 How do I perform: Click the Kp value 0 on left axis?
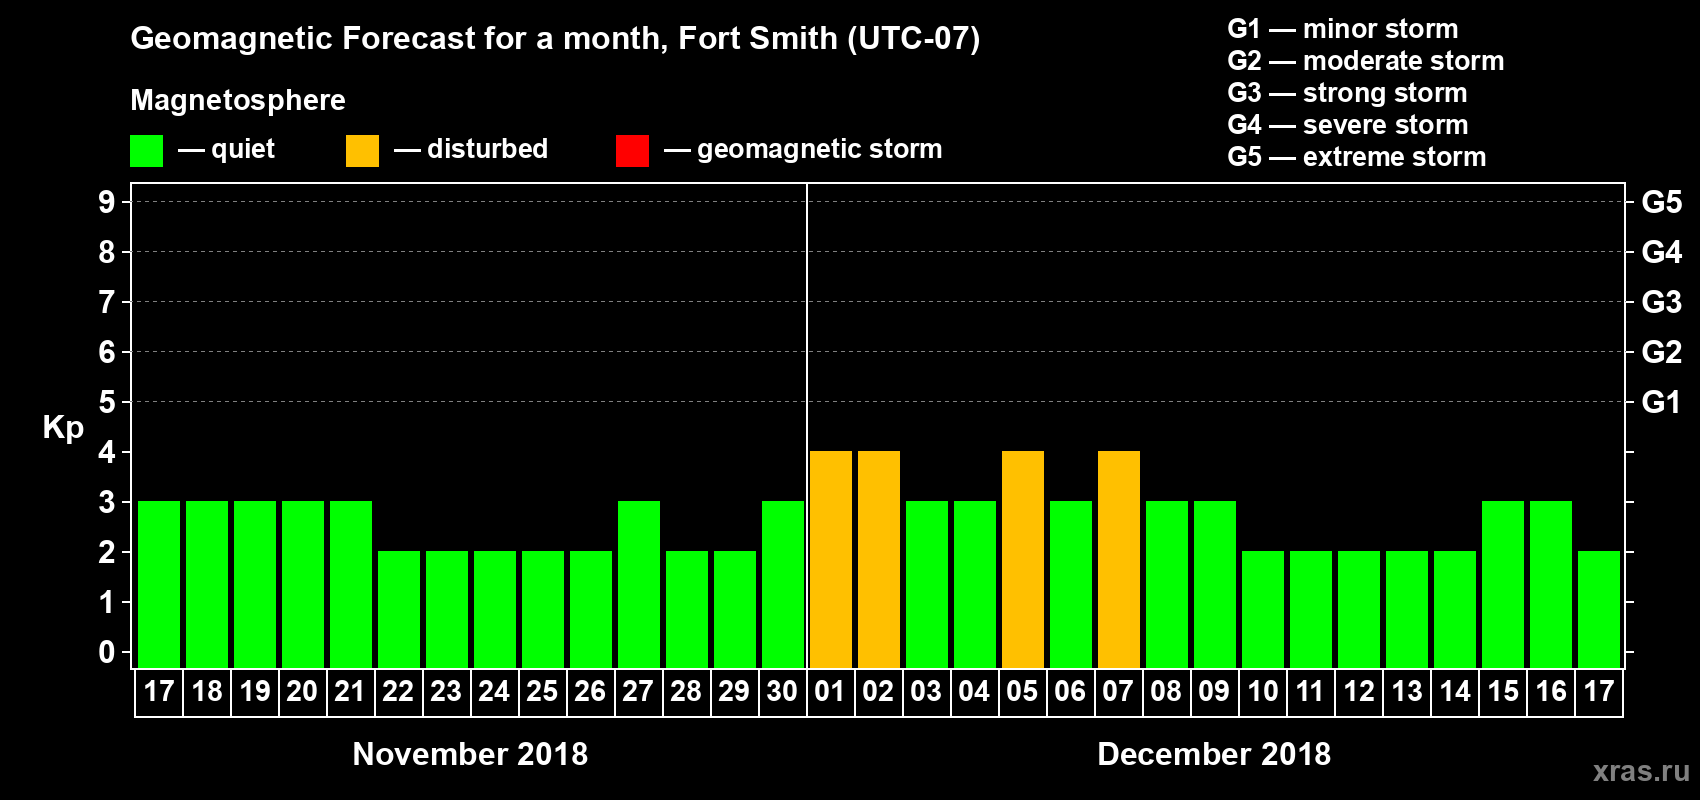[107, 652]
